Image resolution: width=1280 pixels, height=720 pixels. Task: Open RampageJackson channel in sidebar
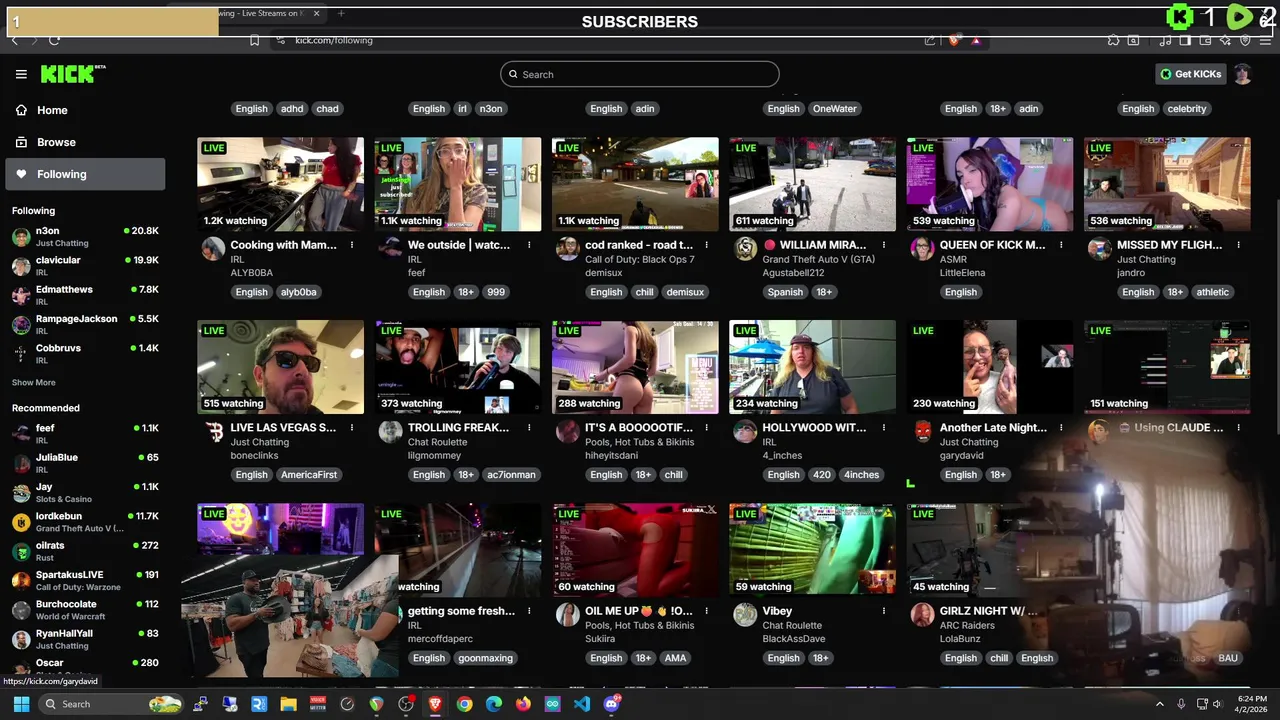click(85, 324)
